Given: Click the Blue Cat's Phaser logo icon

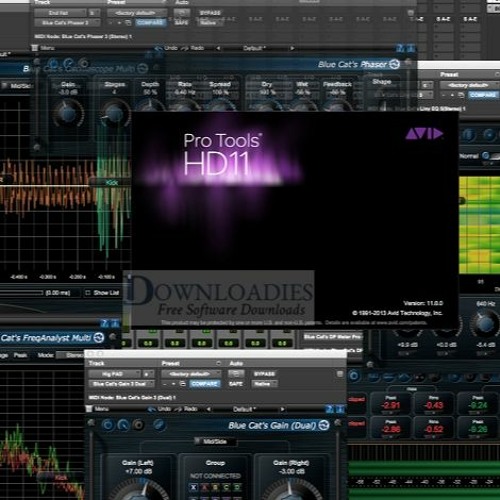Looking at the screenshot, I should [395, 64].
